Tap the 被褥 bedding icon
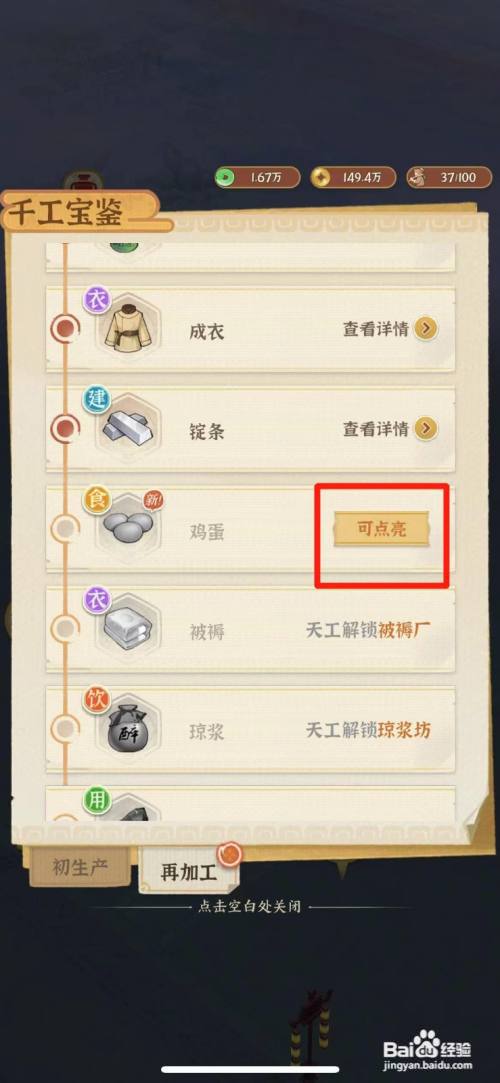This screenshot has width=500, height=1083. (x=128, y=627)
